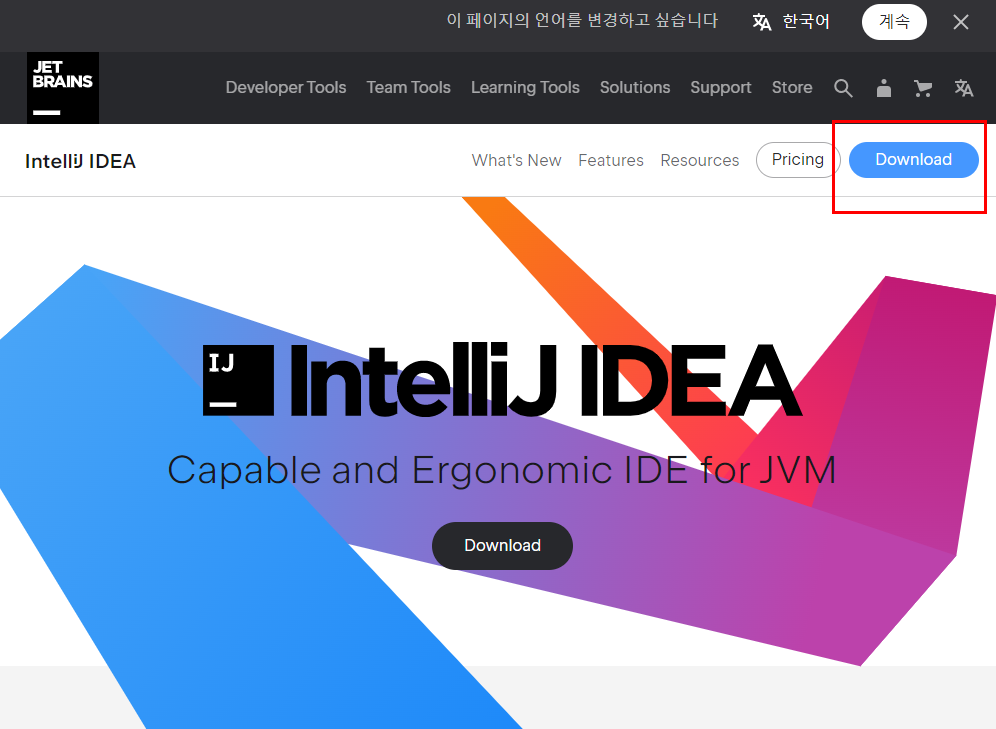Viewport: 996px width, 729px height.
Task: Open the Learning Tools menu
Action: [x=525, y=88]
